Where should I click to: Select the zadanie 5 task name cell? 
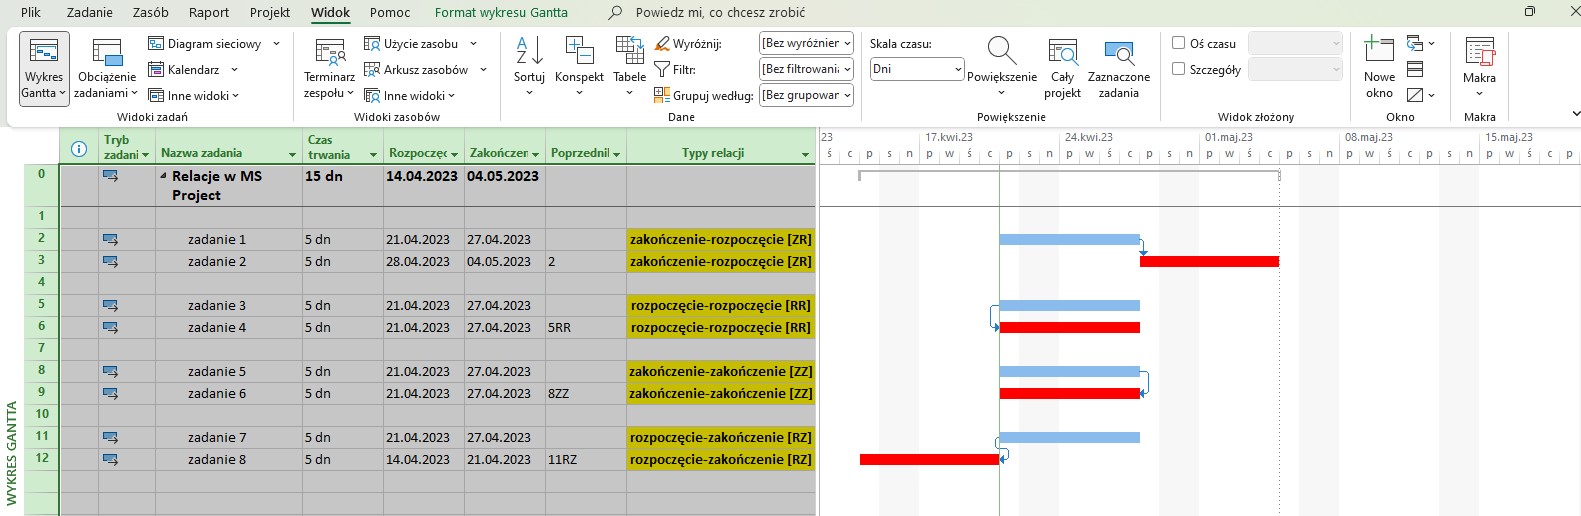point(217,372)
